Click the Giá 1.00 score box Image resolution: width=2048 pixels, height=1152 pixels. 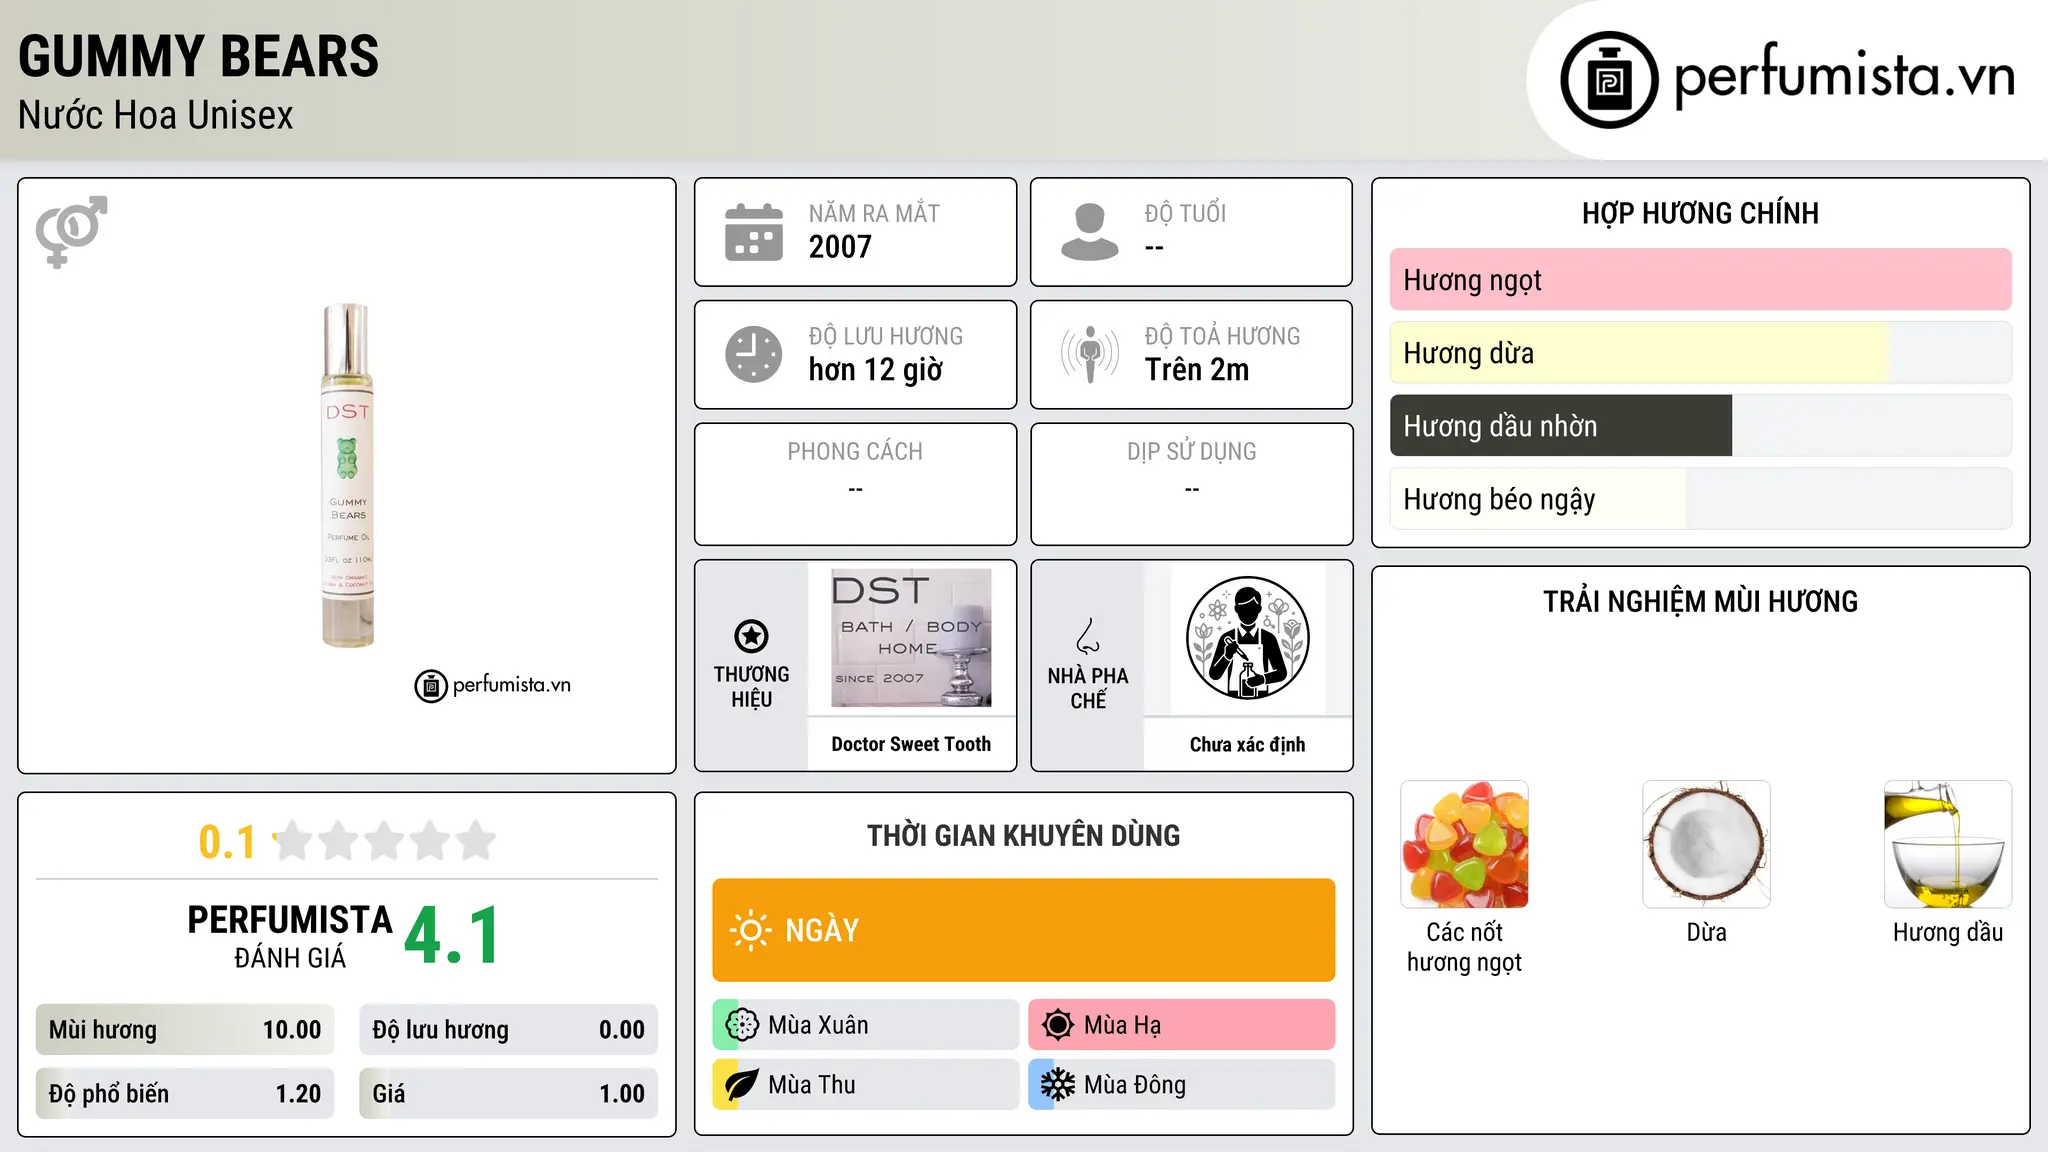508,1094
